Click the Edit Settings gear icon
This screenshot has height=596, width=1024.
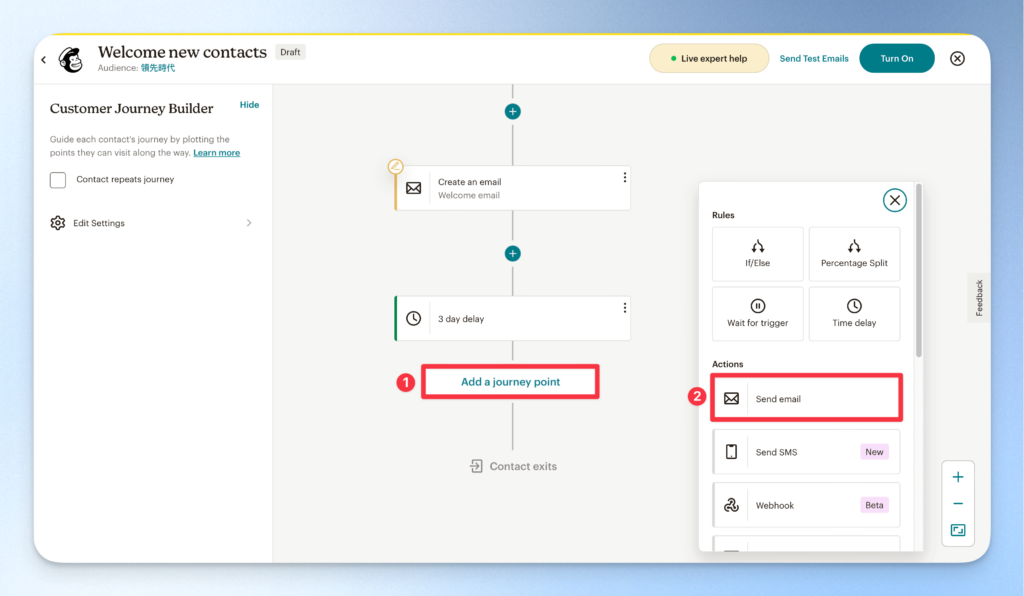click(57, 223)
